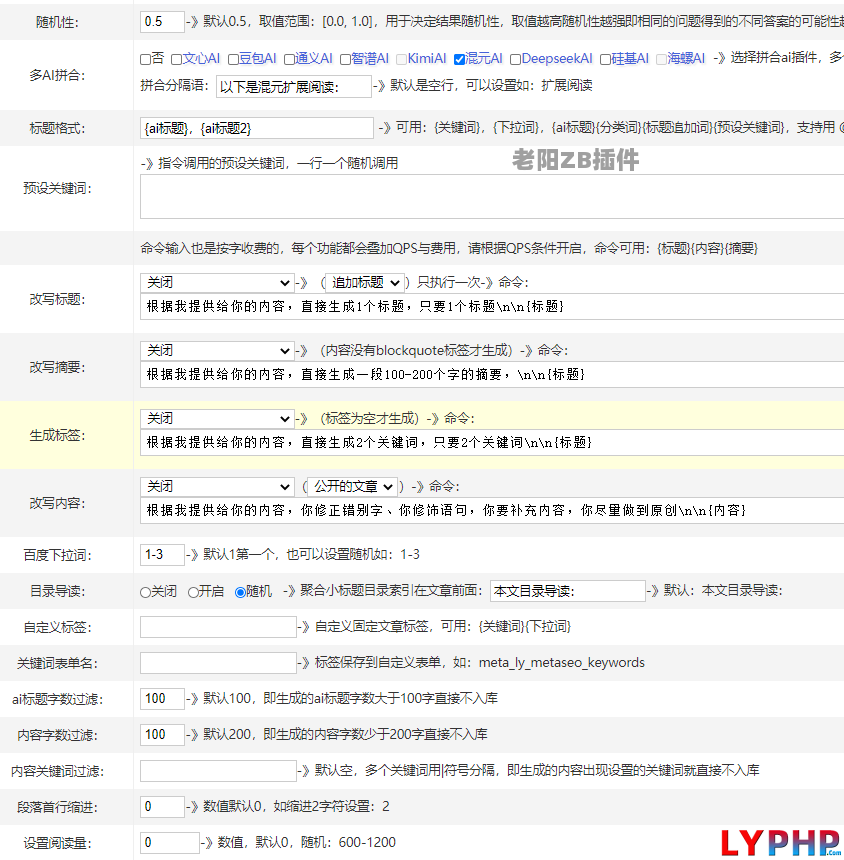The image size is (844, 860).
Task: Choose the 开启 radio for 目录导读
Action: click(x=193, y=592)
